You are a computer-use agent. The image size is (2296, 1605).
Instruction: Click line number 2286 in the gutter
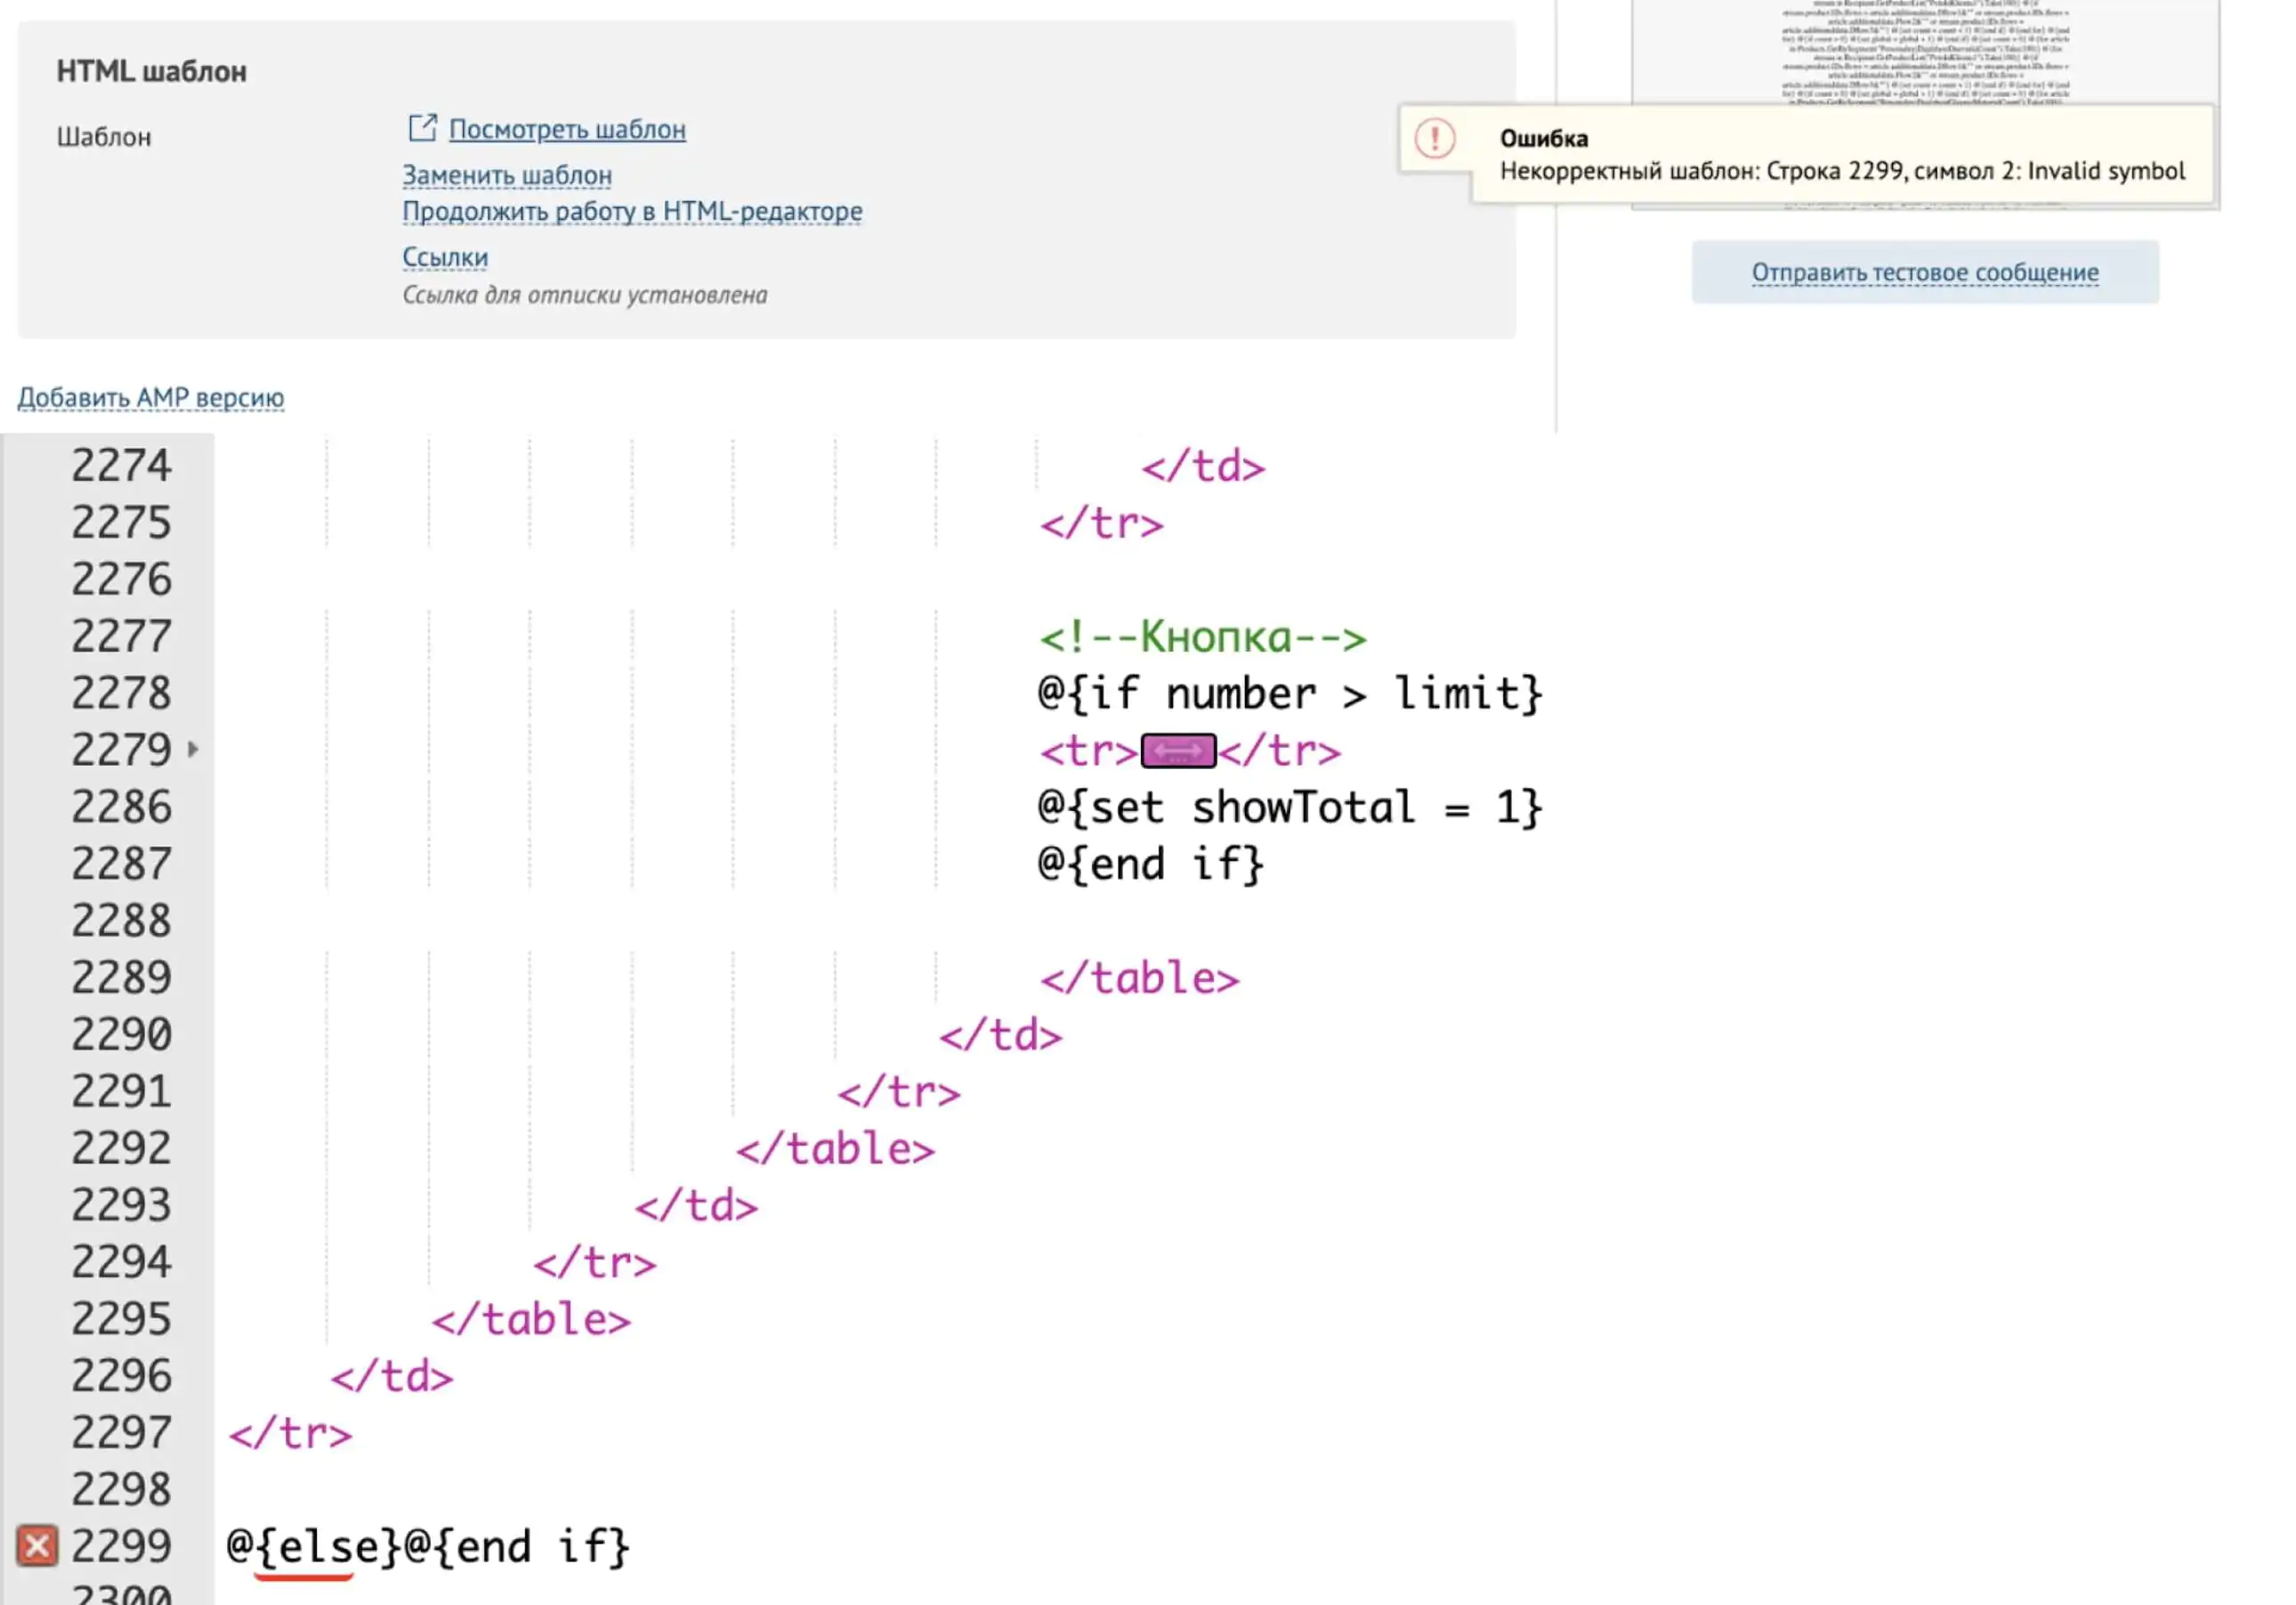pyautogui.click(x=121, y=807)
